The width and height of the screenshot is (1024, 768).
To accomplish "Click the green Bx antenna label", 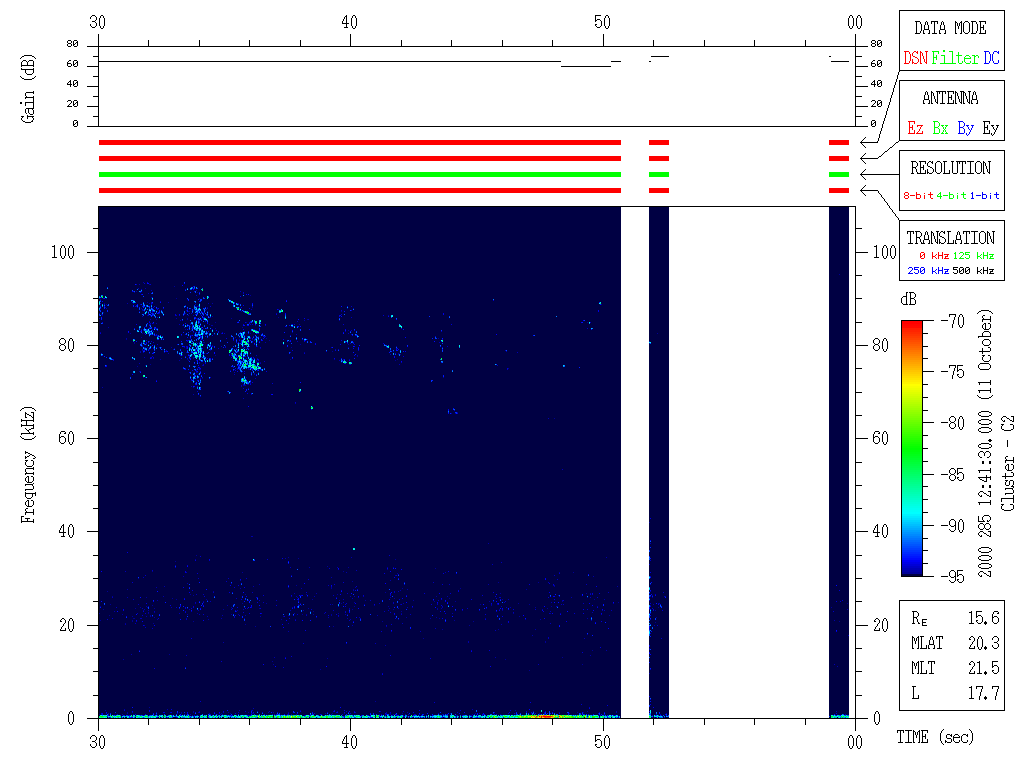I will click(x=940, y=129).
